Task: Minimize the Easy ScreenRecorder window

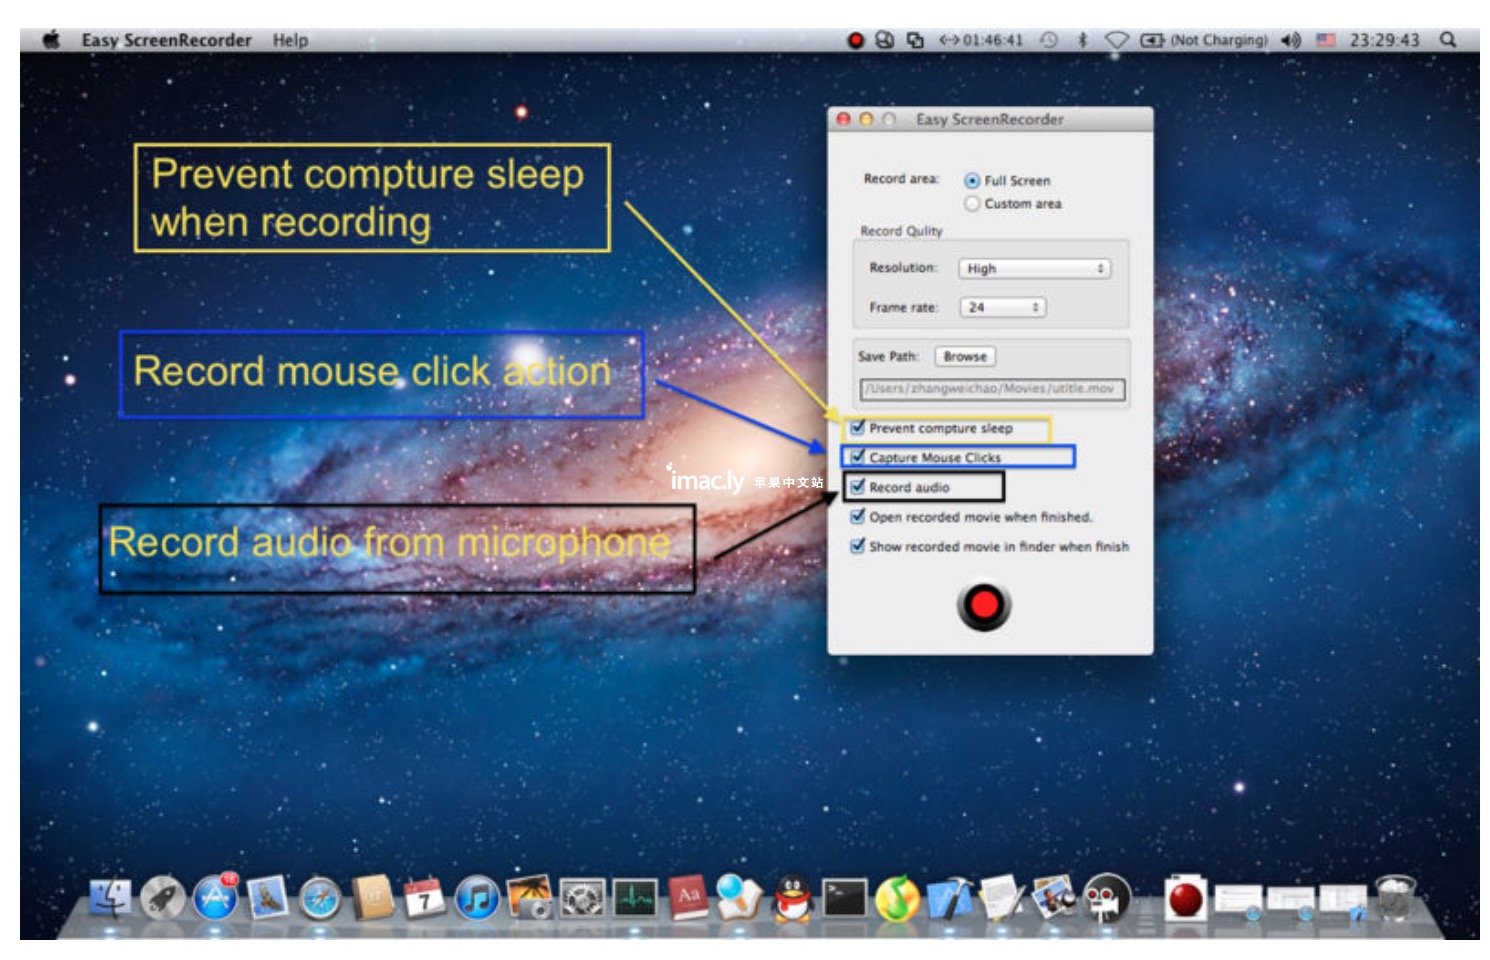Action: pyautogui.click(x=866, y=119)
